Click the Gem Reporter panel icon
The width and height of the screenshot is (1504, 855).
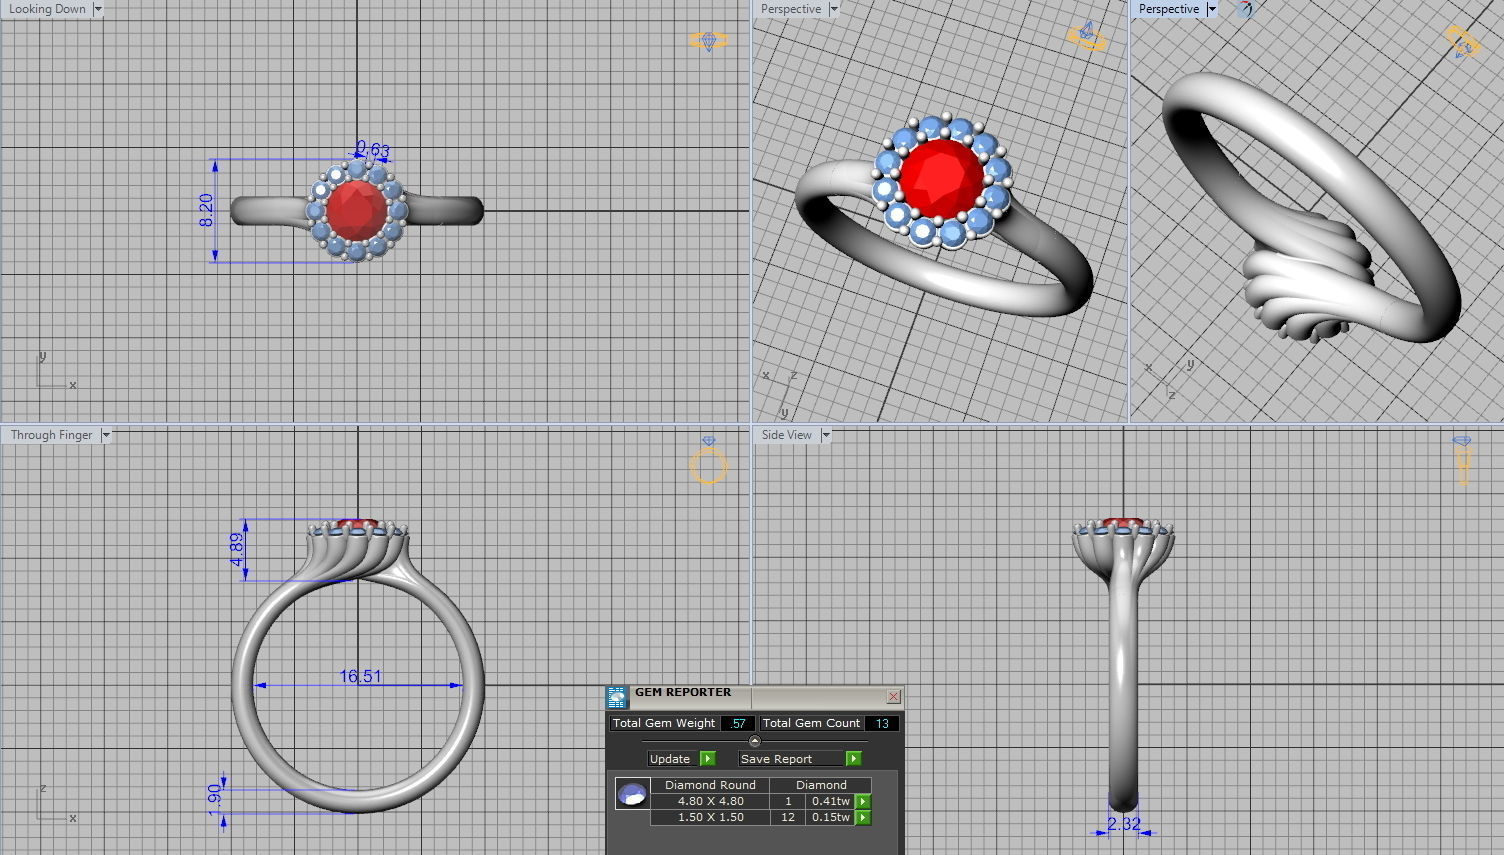(x=617, y=697)
